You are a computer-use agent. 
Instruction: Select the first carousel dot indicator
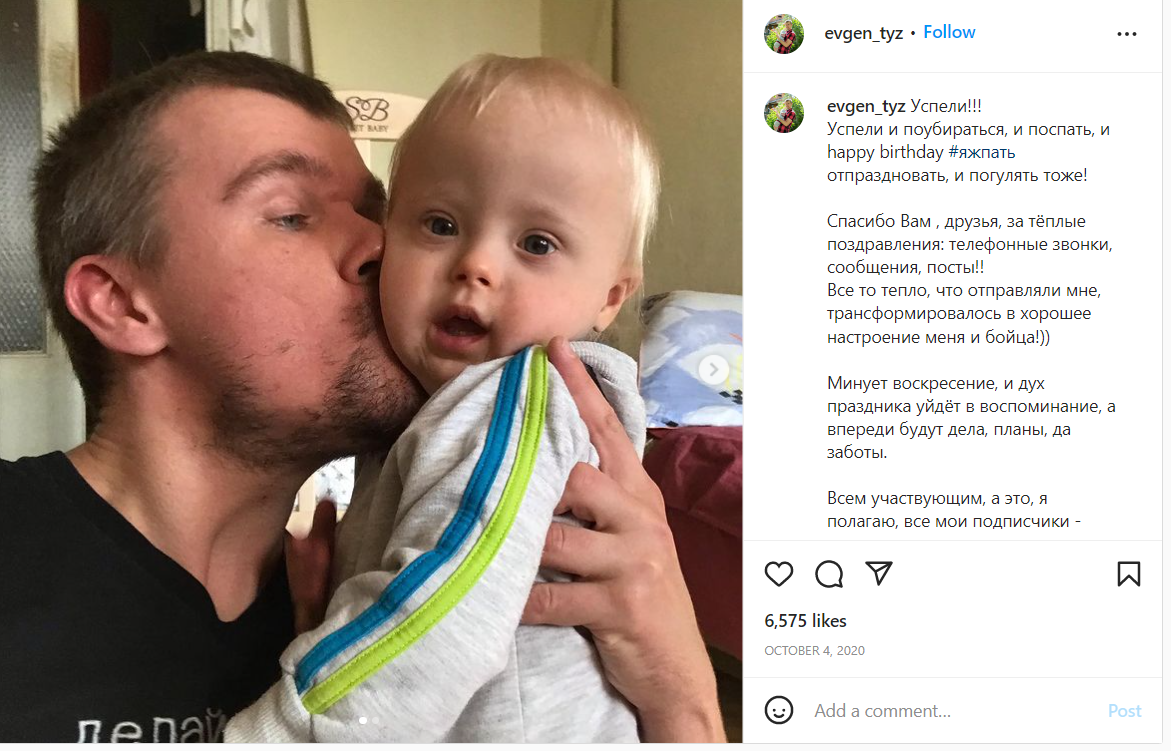coord(363,720)
